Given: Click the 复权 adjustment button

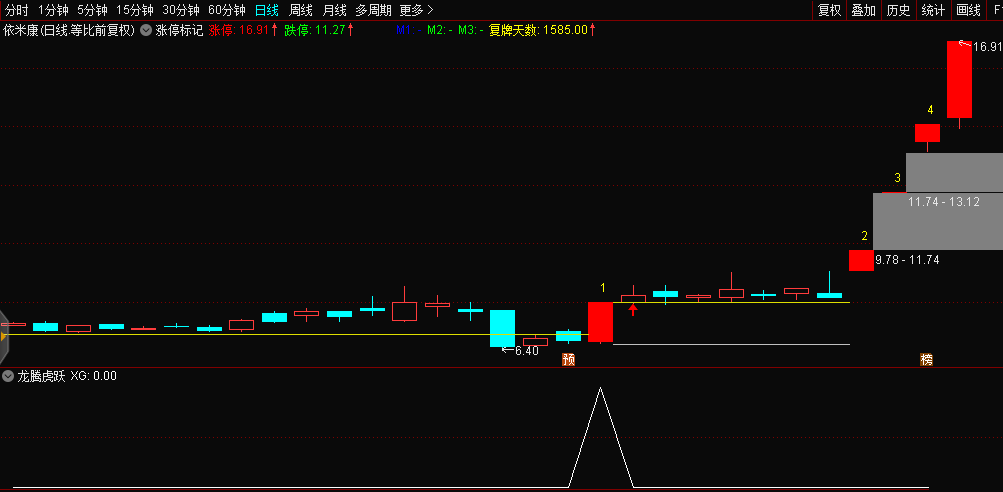Looking at the screenshot, I should click(830, 10).
